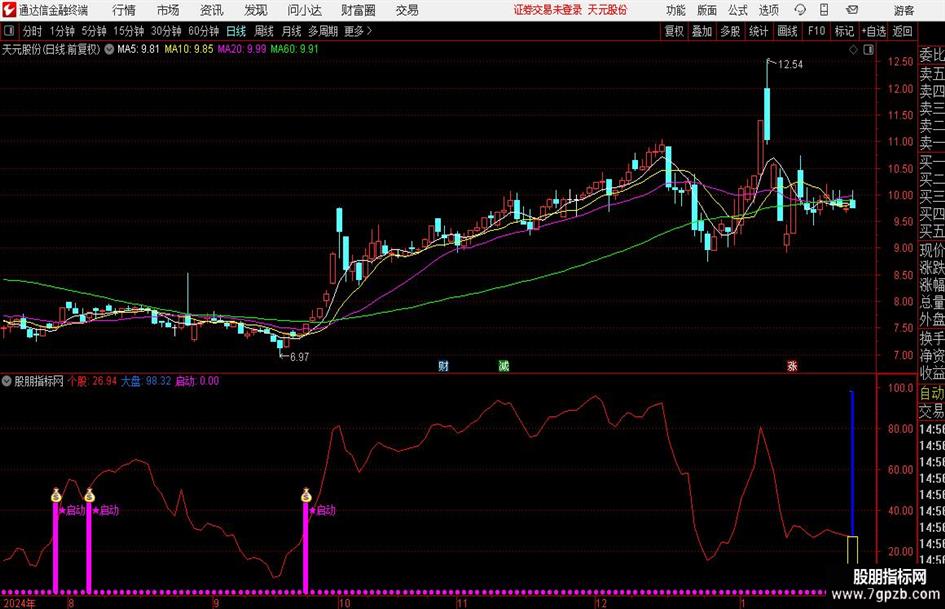Open the 交易 menu
This screenshot has width=945, height=609.
pyautogui.click(x=407, y=10)
